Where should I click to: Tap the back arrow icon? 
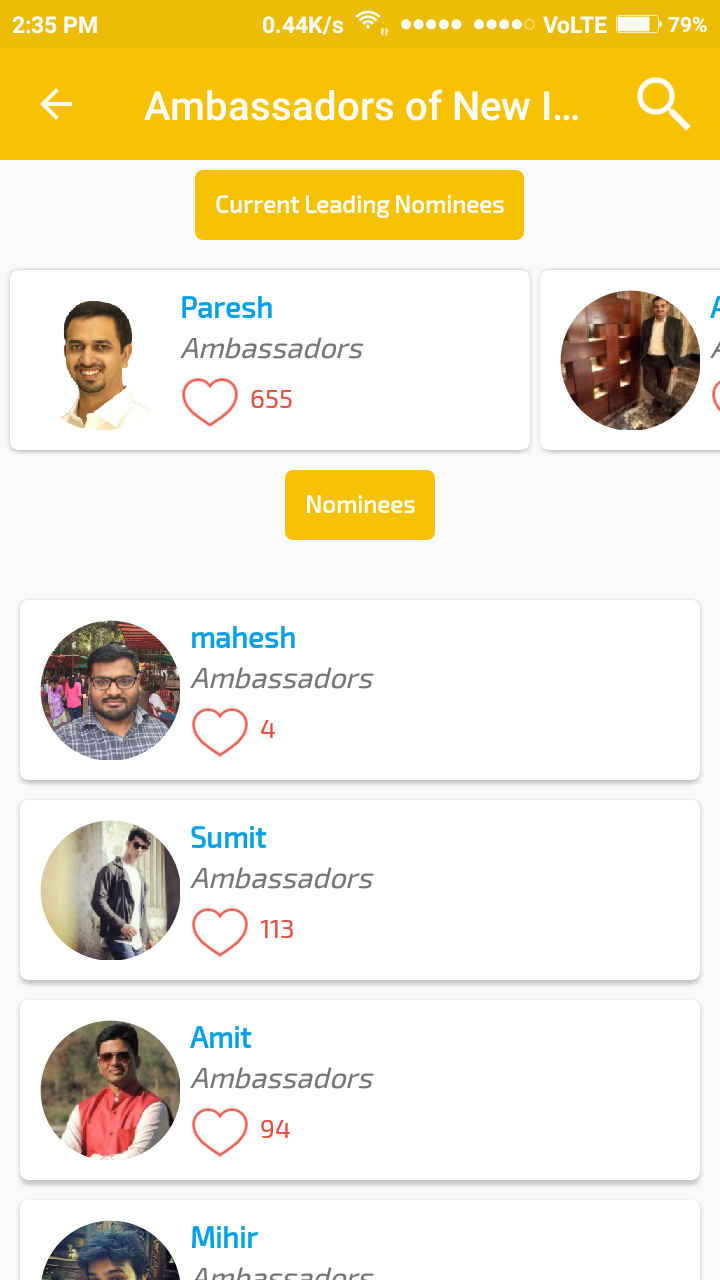point(56,104)
